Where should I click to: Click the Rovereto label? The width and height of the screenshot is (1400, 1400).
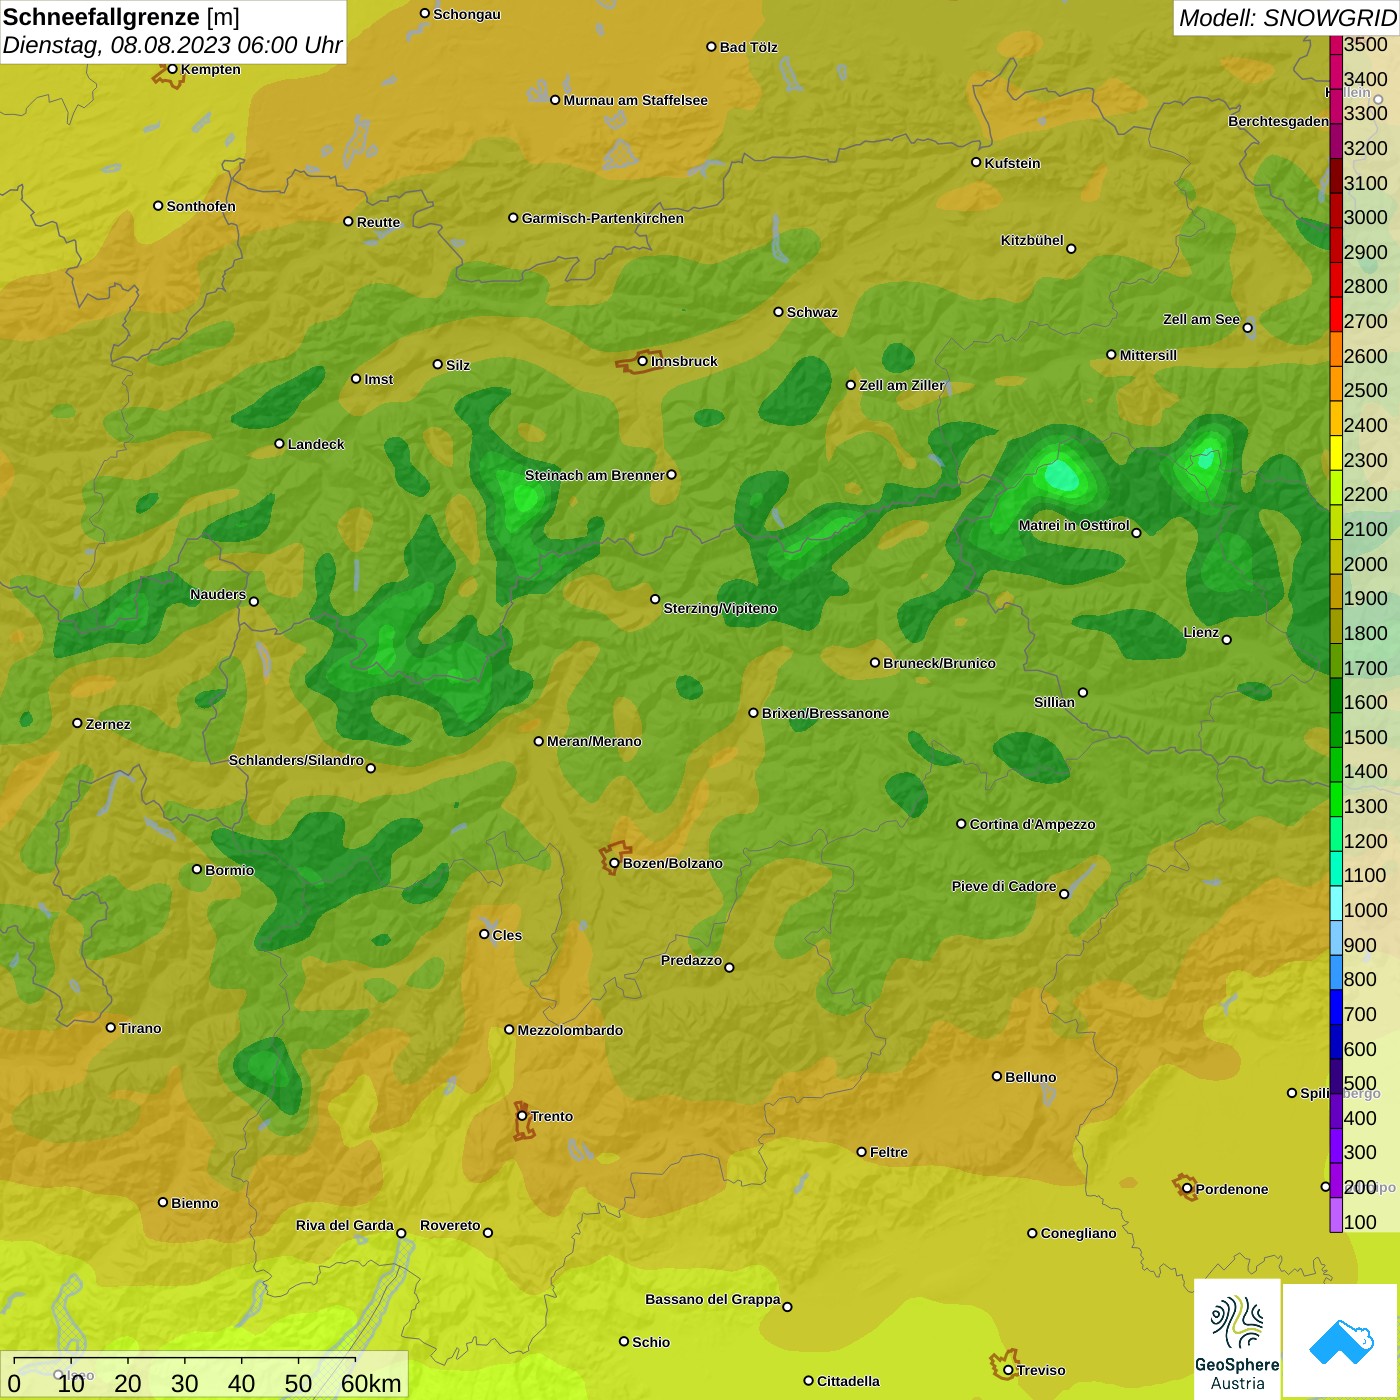pos(450,1225)
